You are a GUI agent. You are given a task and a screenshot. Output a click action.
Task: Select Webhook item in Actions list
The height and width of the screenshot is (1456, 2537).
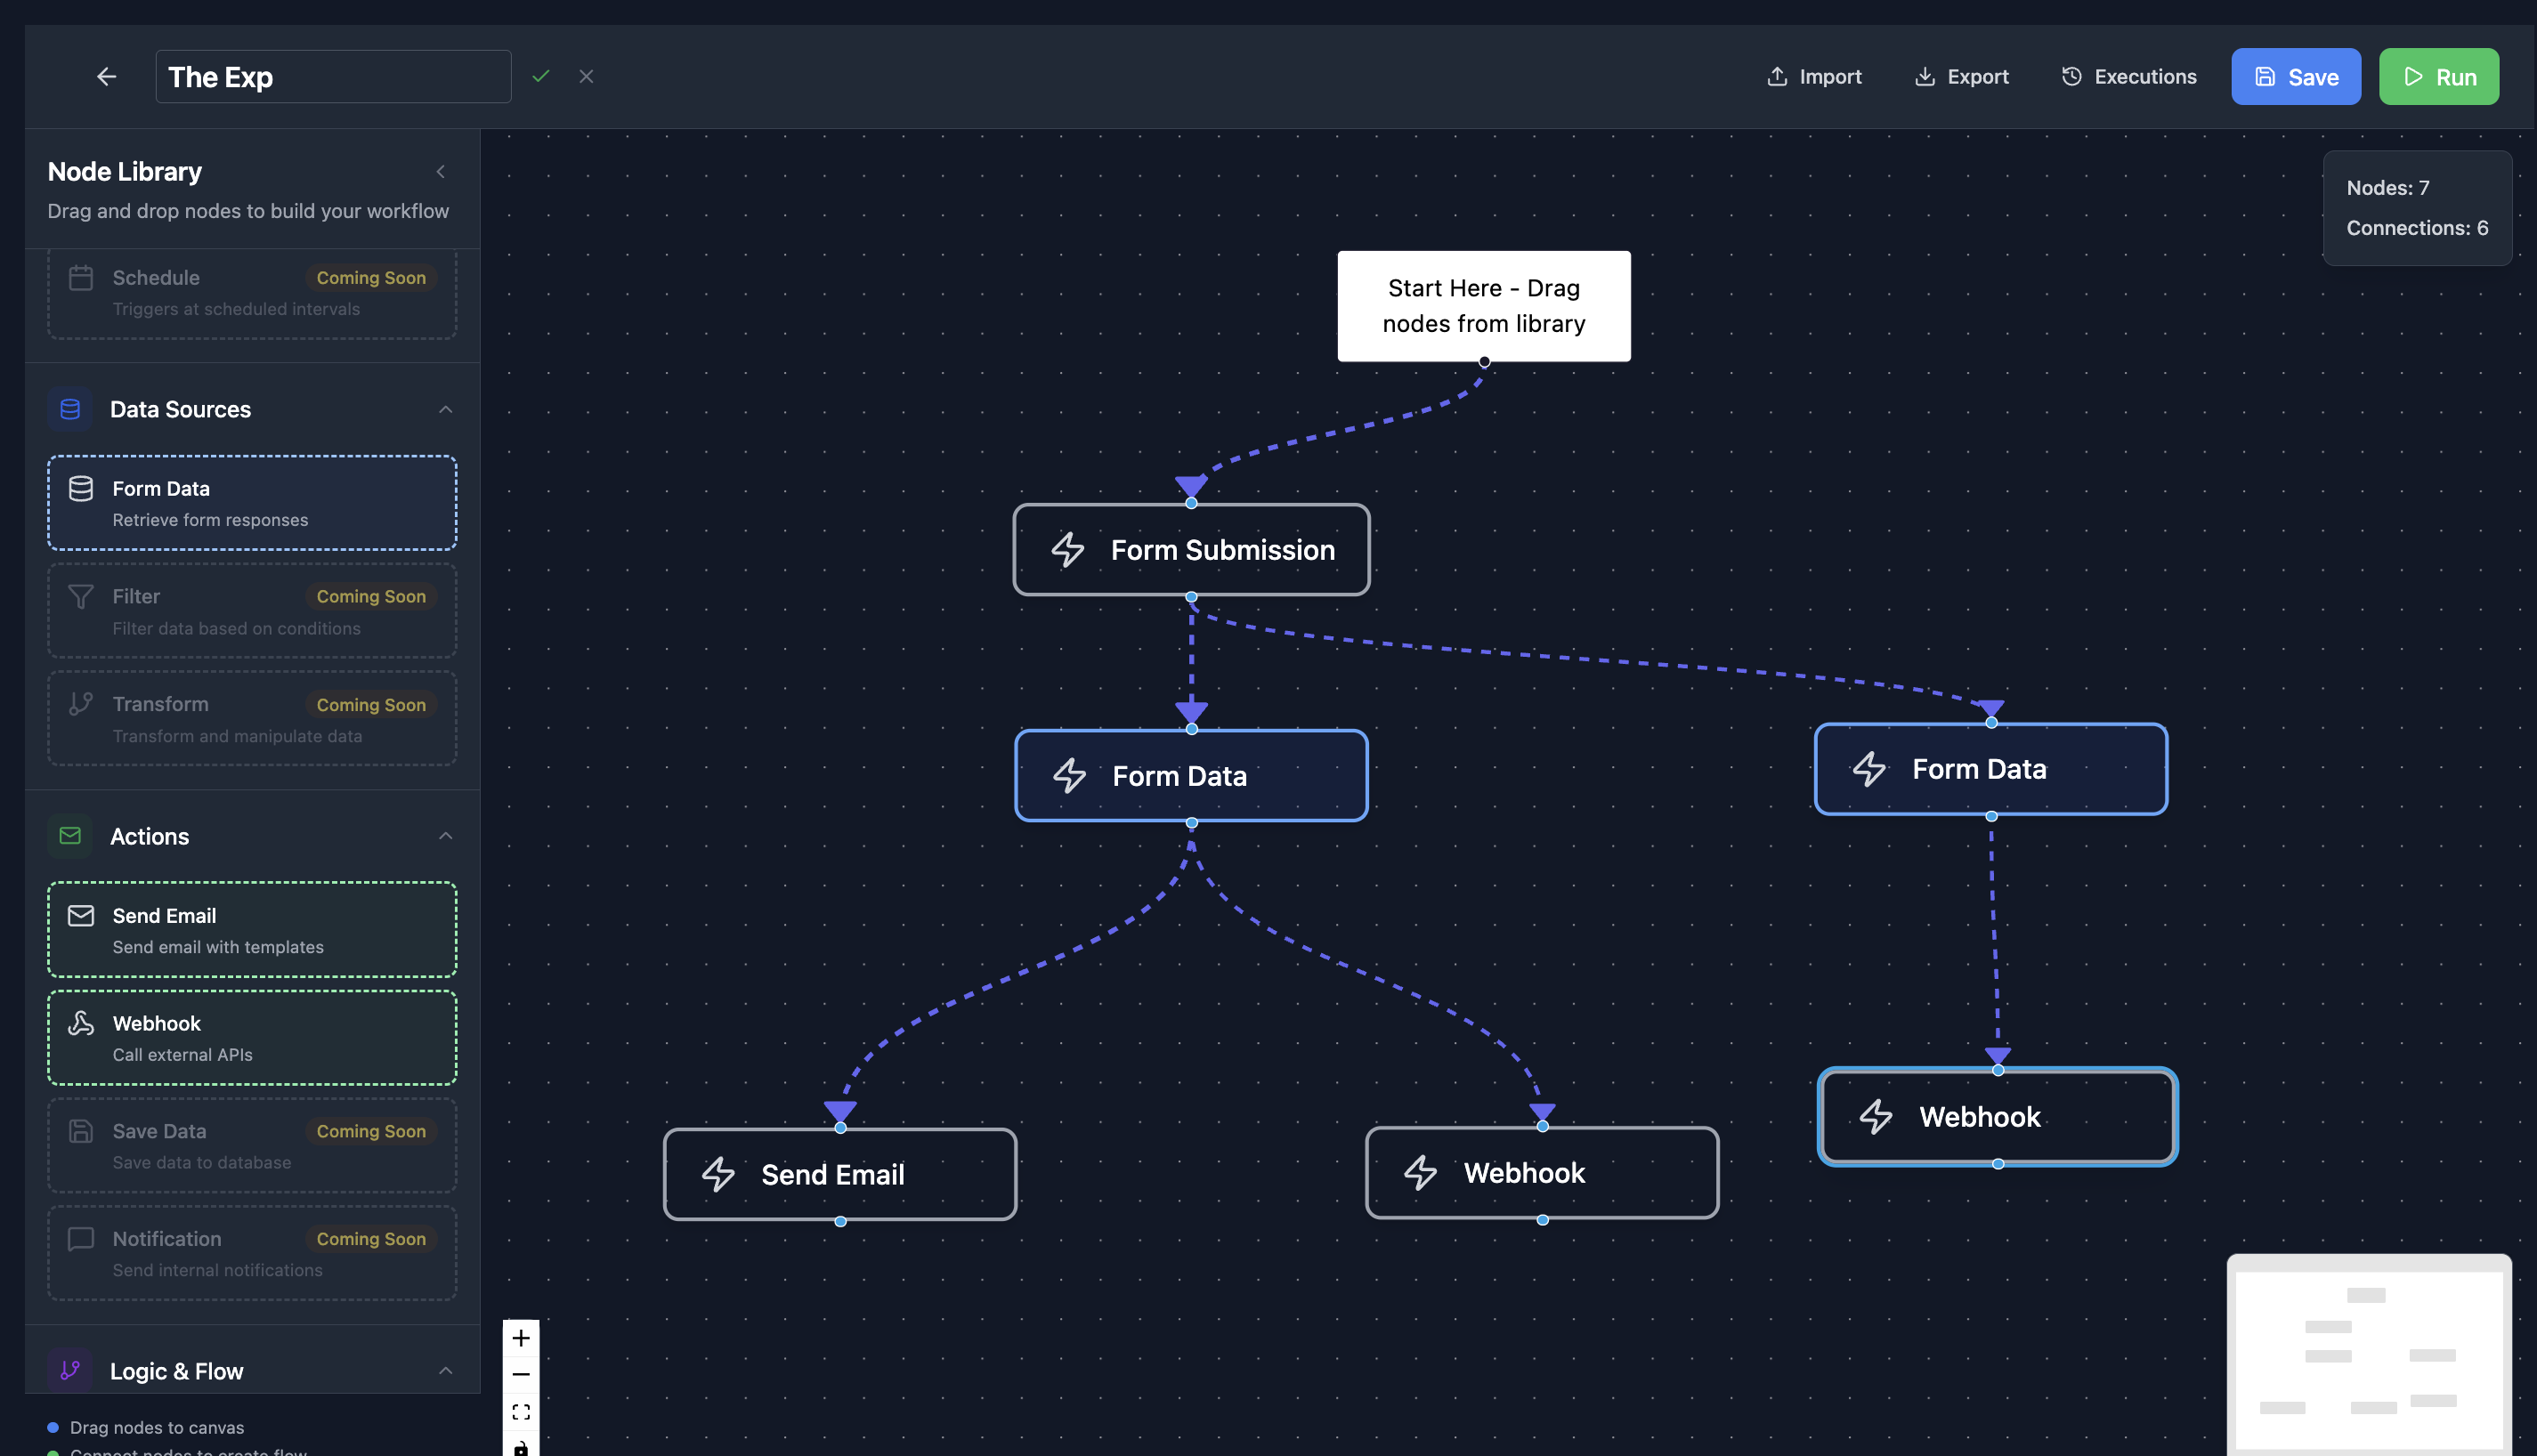coord(252,1038)
